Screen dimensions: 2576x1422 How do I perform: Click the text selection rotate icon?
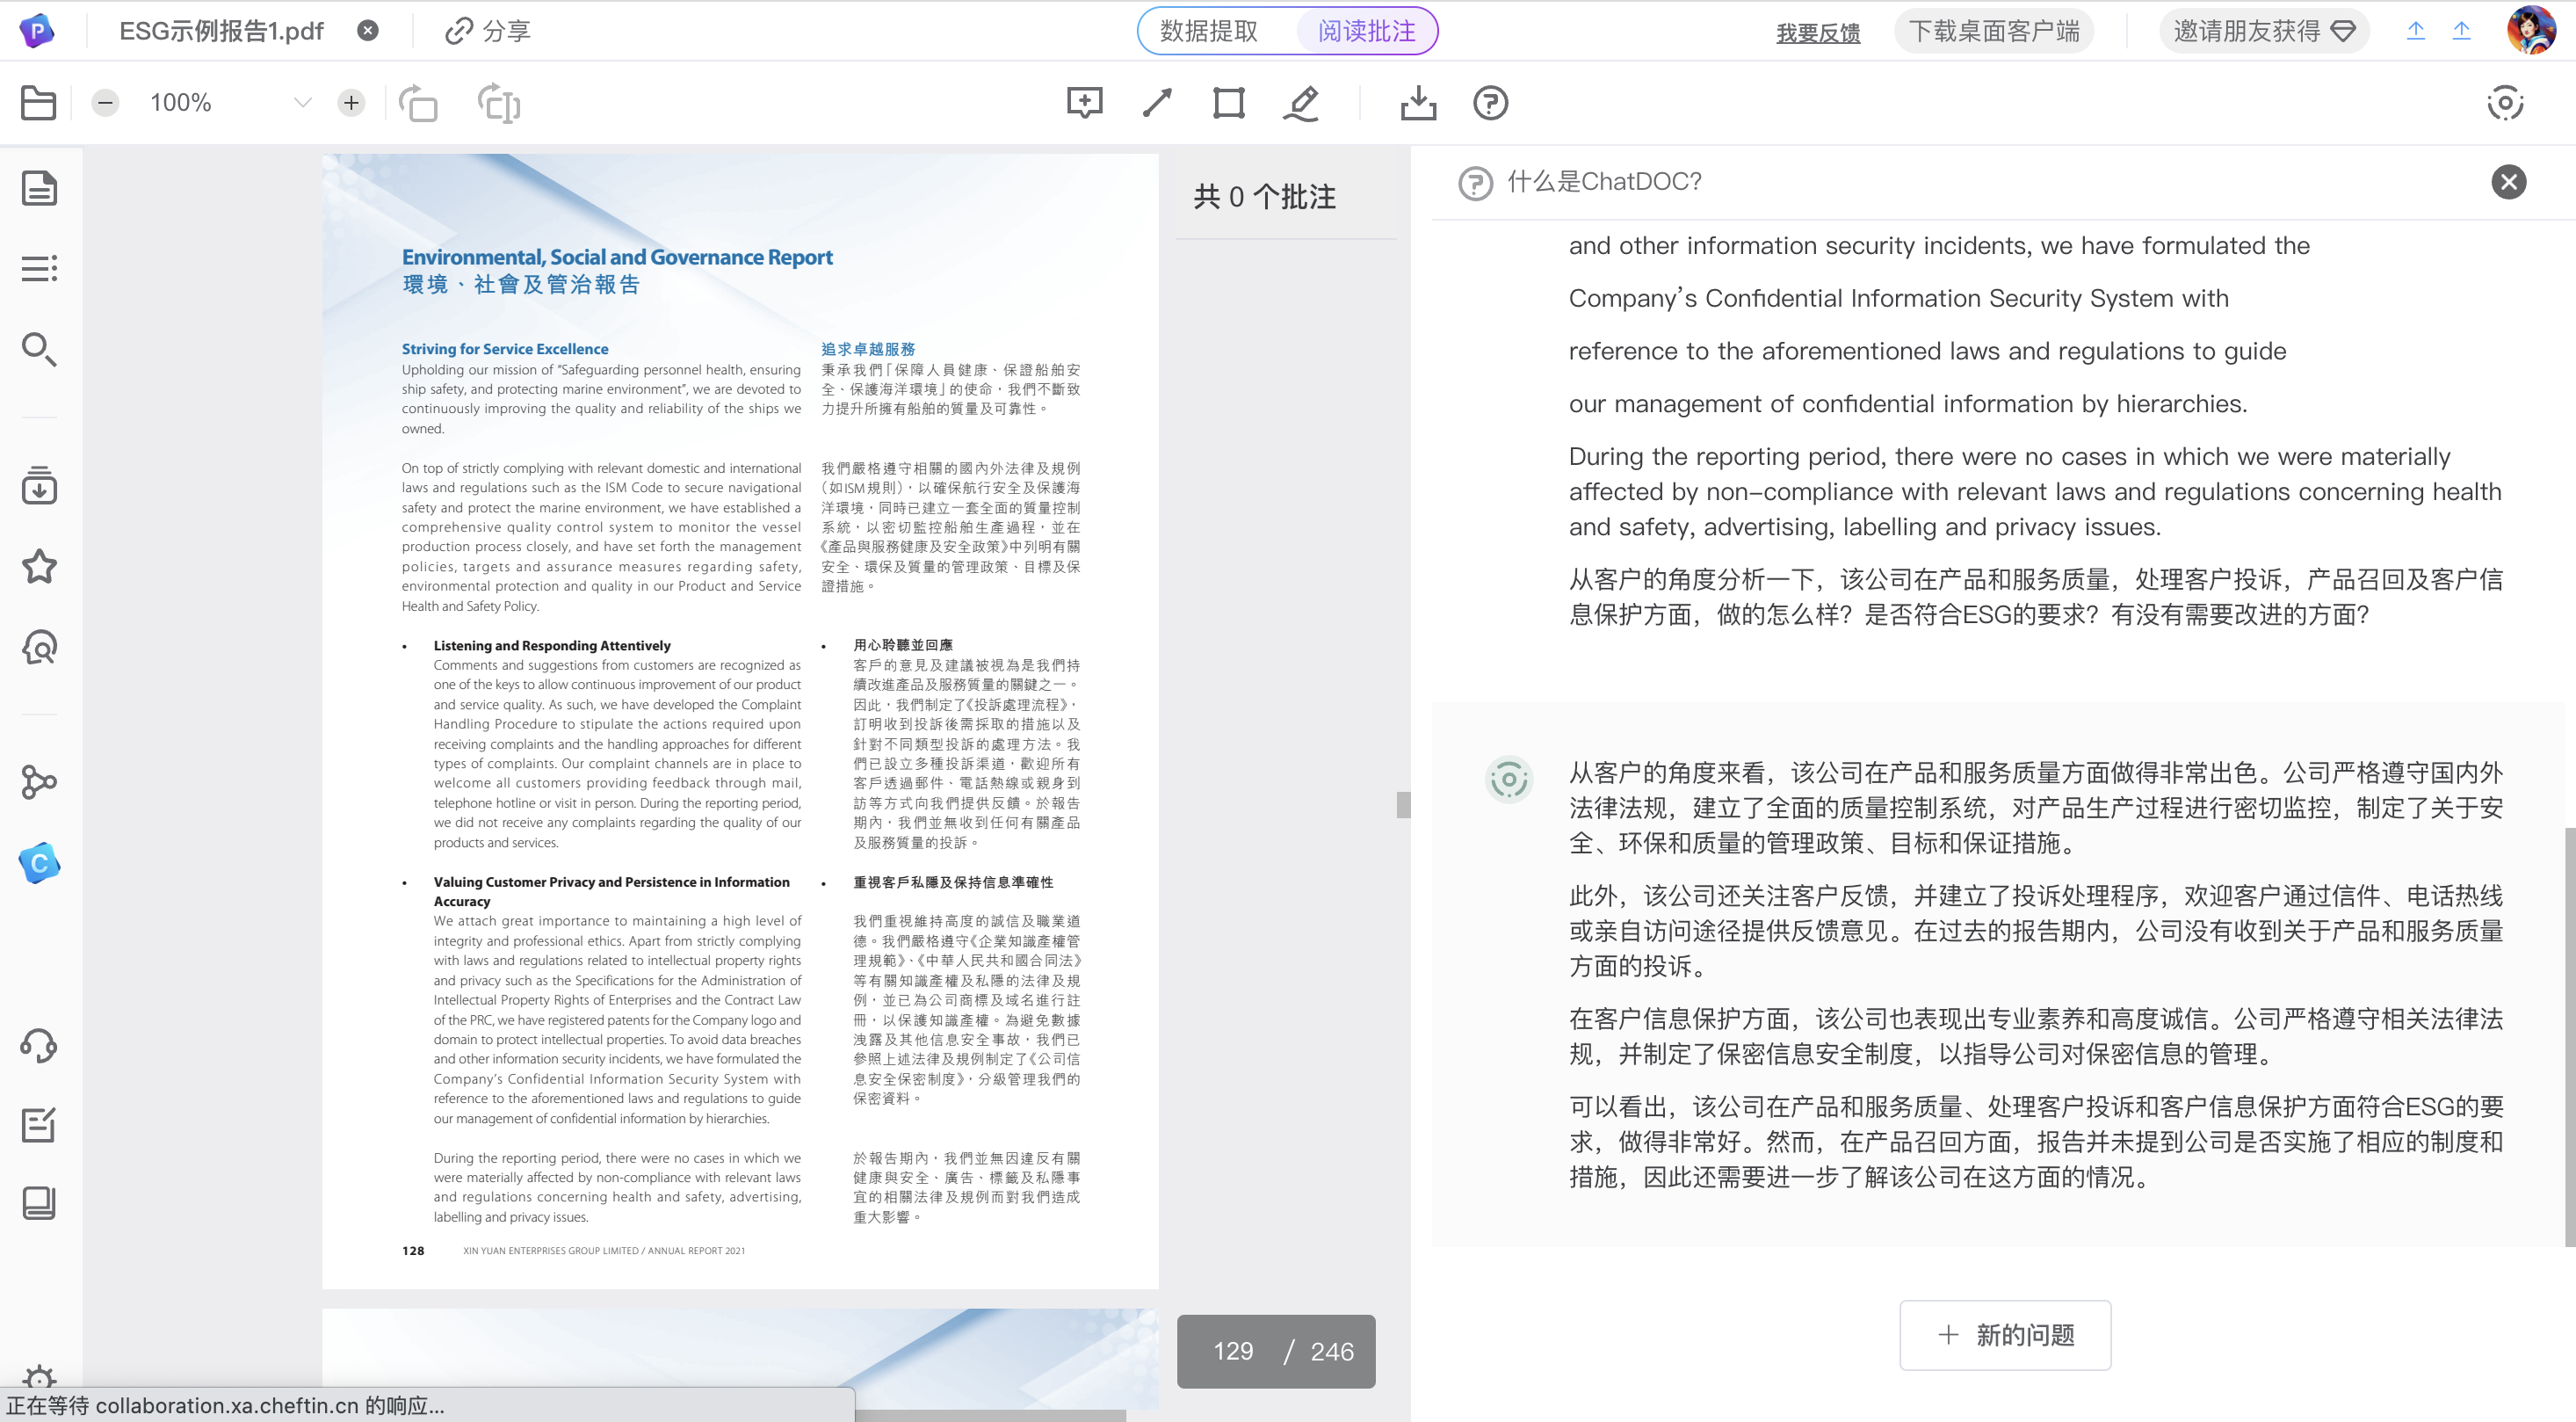click(x=499, y=103)
